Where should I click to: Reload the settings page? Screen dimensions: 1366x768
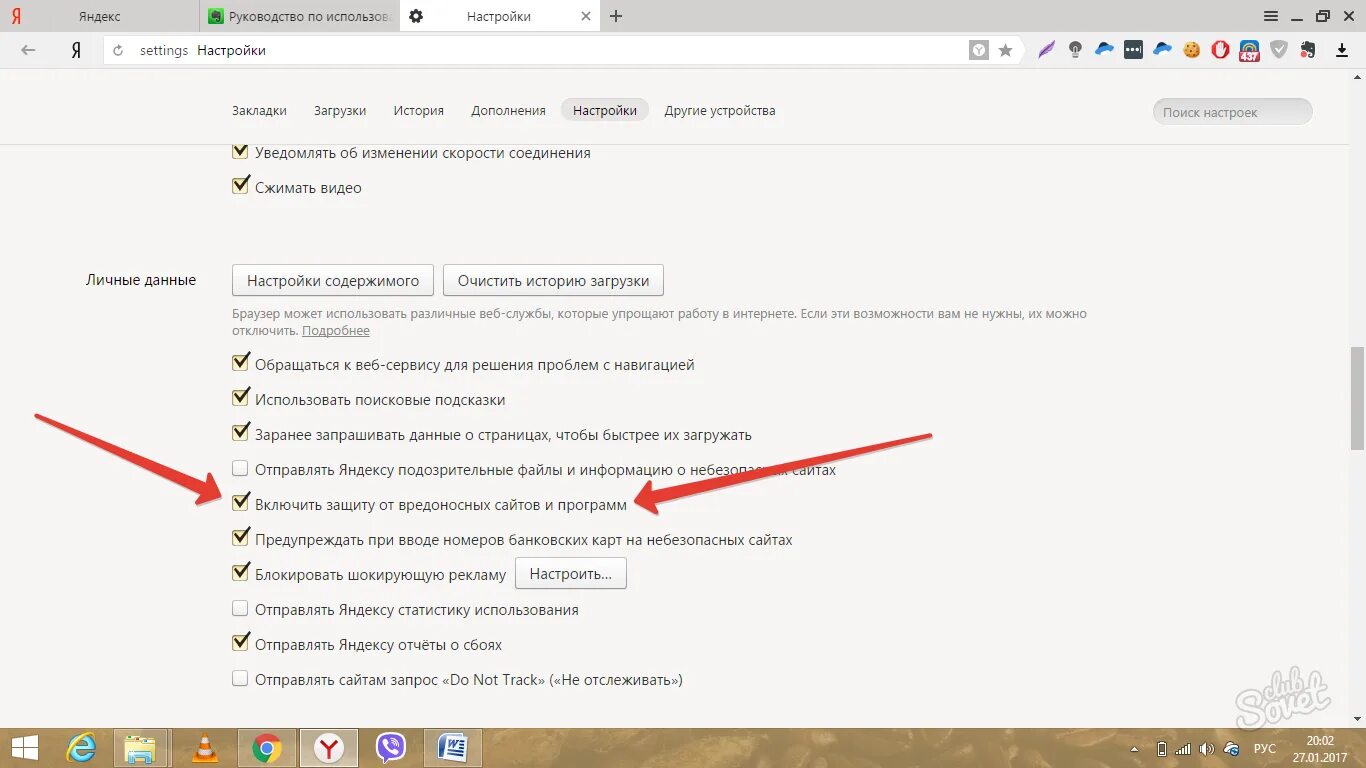pos(118,50)
